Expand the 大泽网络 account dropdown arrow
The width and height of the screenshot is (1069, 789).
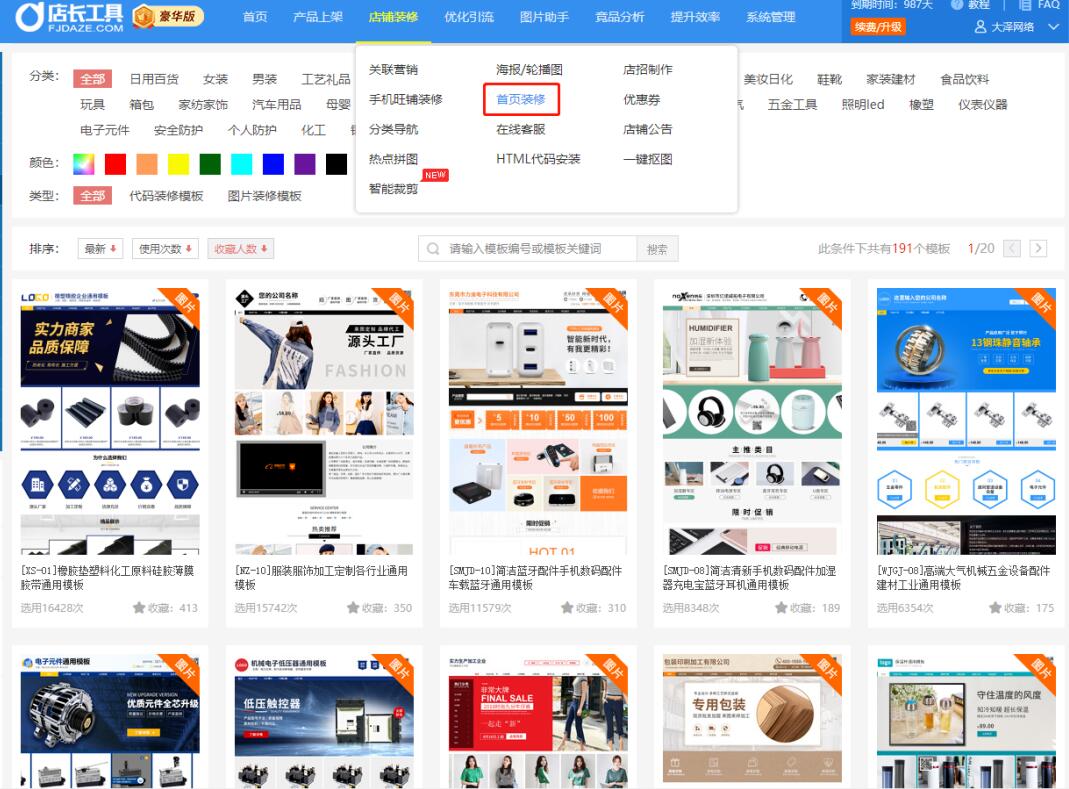click(1053, 27)
